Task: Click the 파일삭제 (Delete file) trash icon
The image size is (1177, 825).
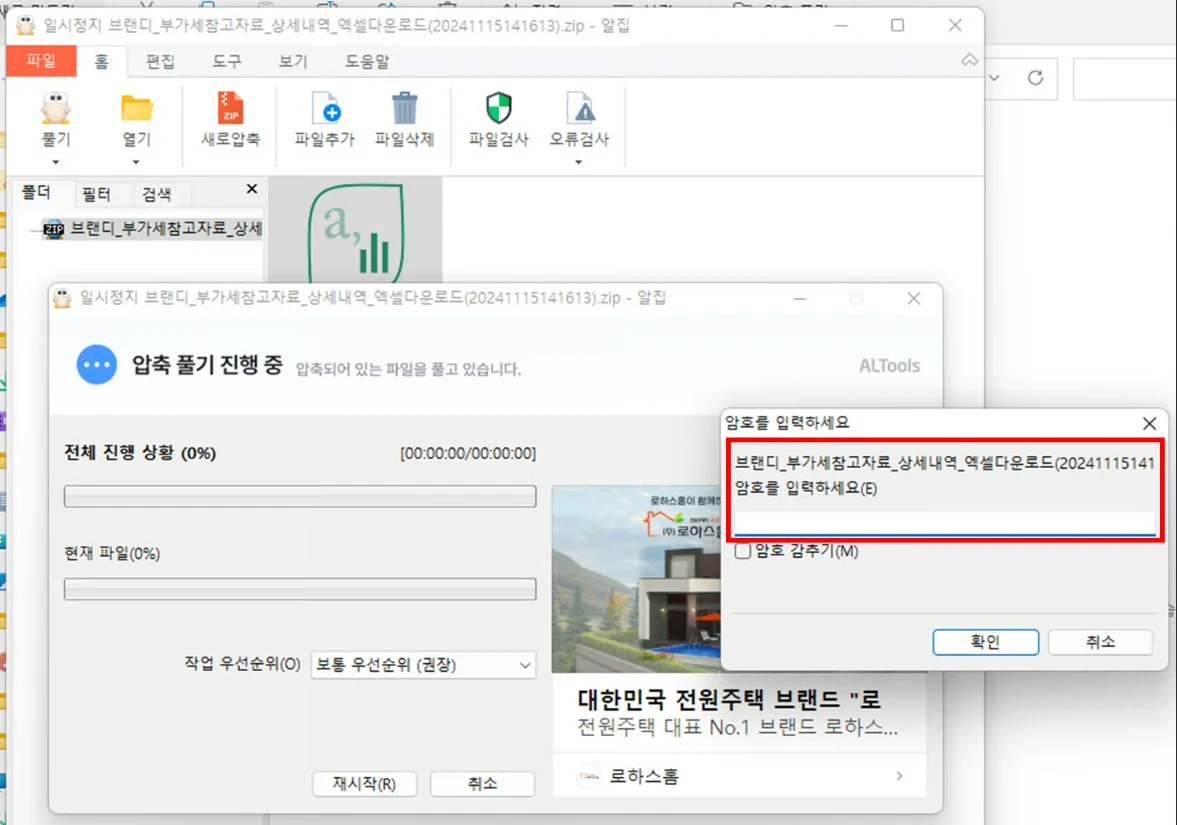Action: [404, 109]
